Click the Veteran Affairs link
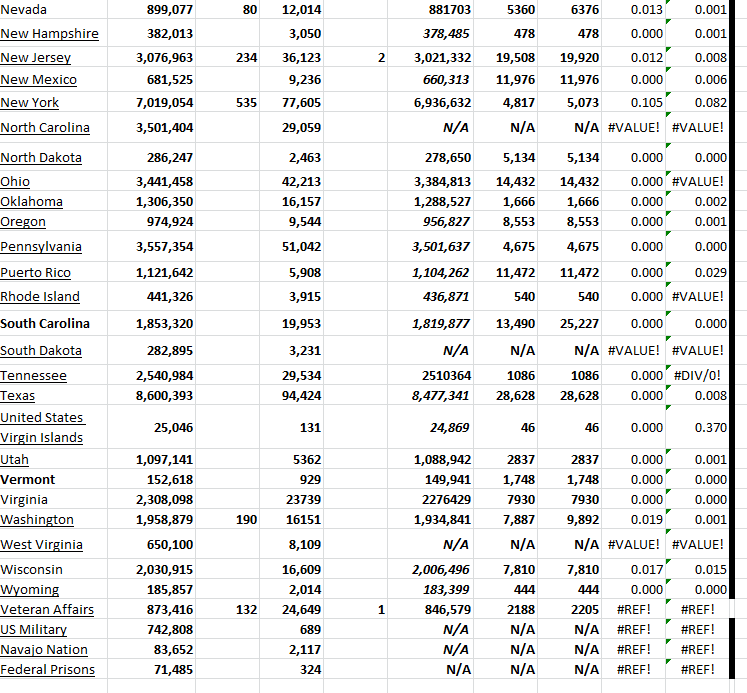The height and width of the screenshot is (693, 747). (x=47, y=609)
